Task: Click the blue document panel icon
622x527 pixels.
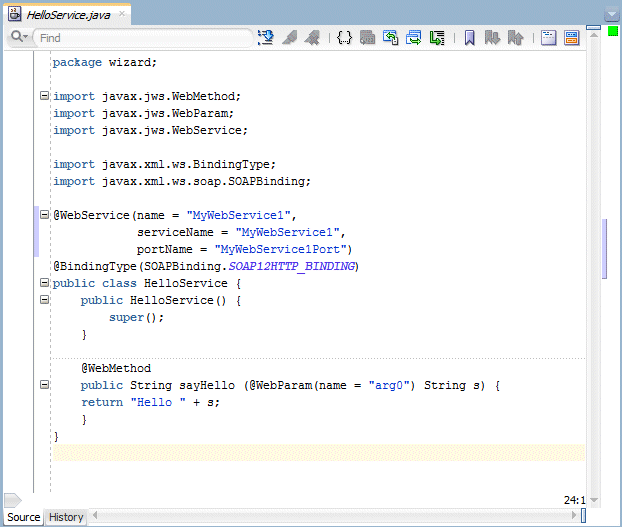Action: point(548,38)
